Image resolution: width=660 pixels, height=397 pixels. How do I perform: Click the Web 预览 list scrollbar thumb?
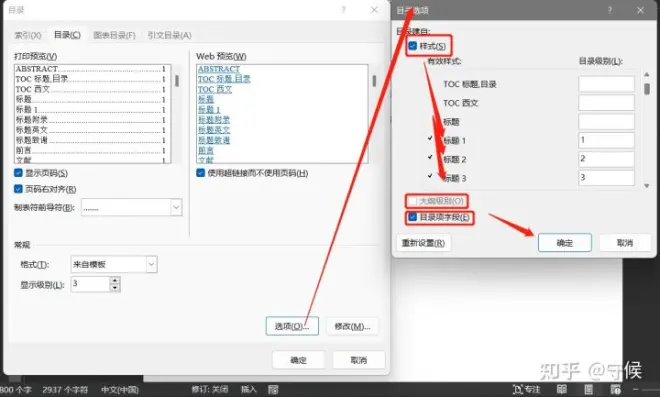click(374, 80)
